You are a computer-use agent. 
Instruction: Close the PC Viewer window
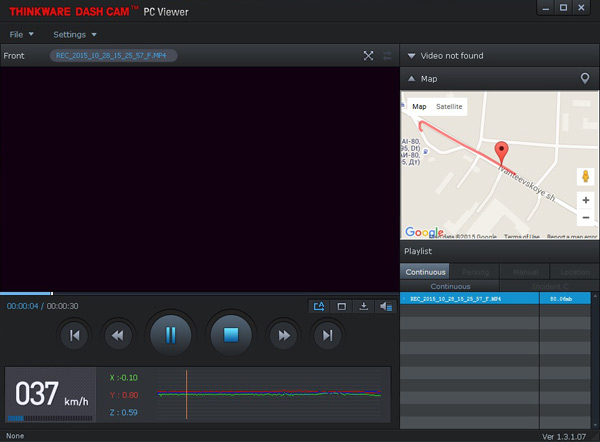pyautogui.click(x=581, y=8)
